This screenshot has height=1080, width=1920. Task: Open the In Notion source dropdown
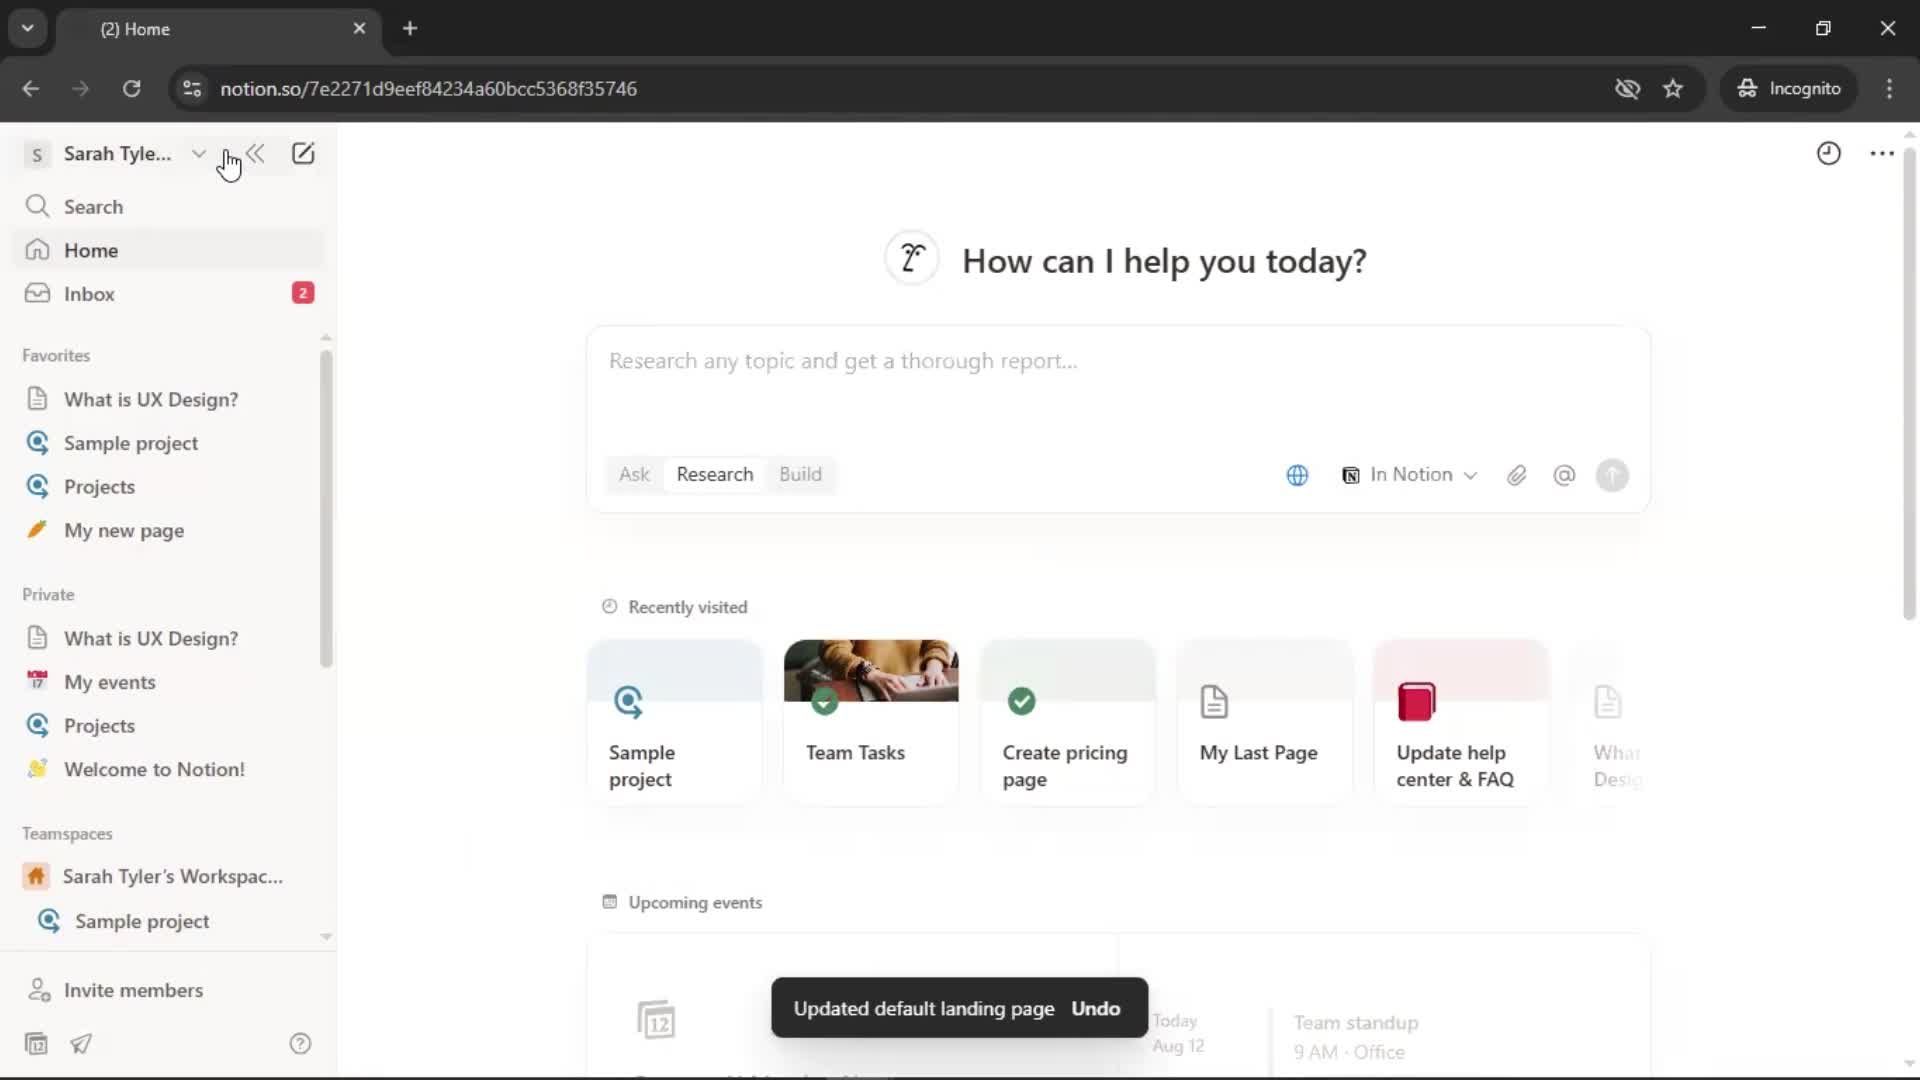point(1410,476)
